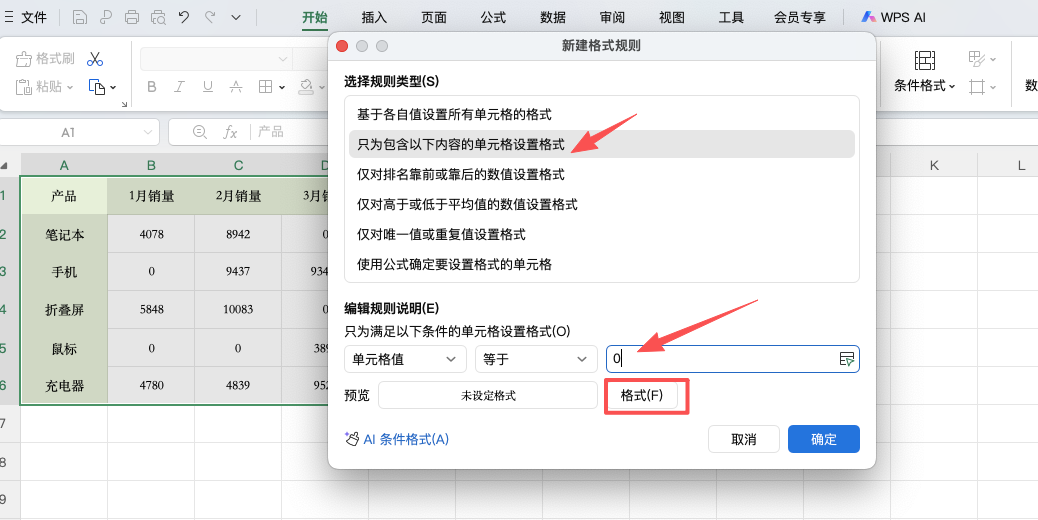Select rule type 基于各自值设置所有单元格的格式
This screenshot has height=520, width=1038.
click(602, 114)
